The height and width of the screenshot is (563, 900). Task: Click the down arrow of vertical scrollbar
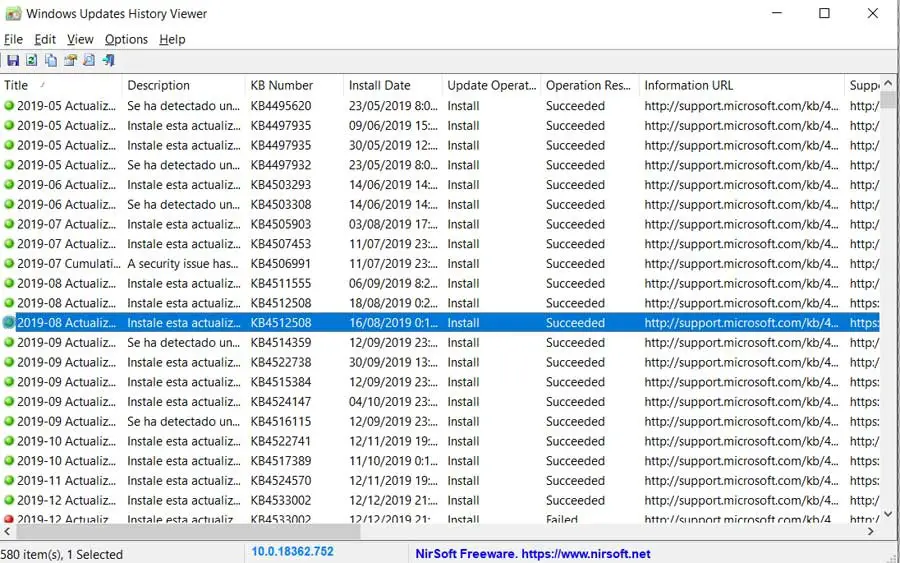(x=888, y=514)
